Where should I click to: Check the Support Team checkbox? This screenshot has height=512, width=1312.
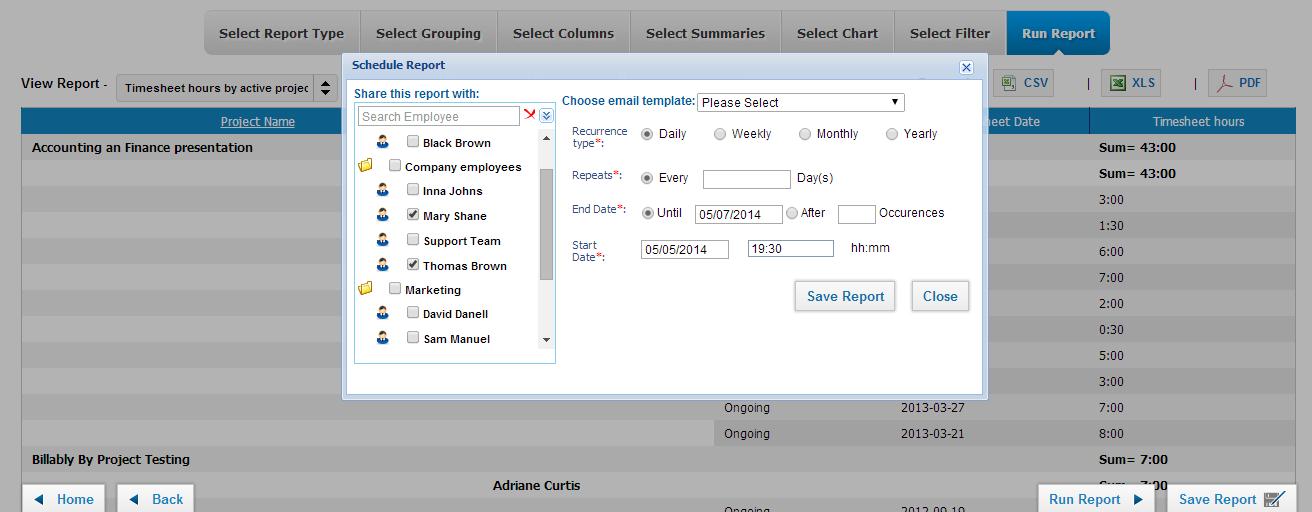click(413, 239)
